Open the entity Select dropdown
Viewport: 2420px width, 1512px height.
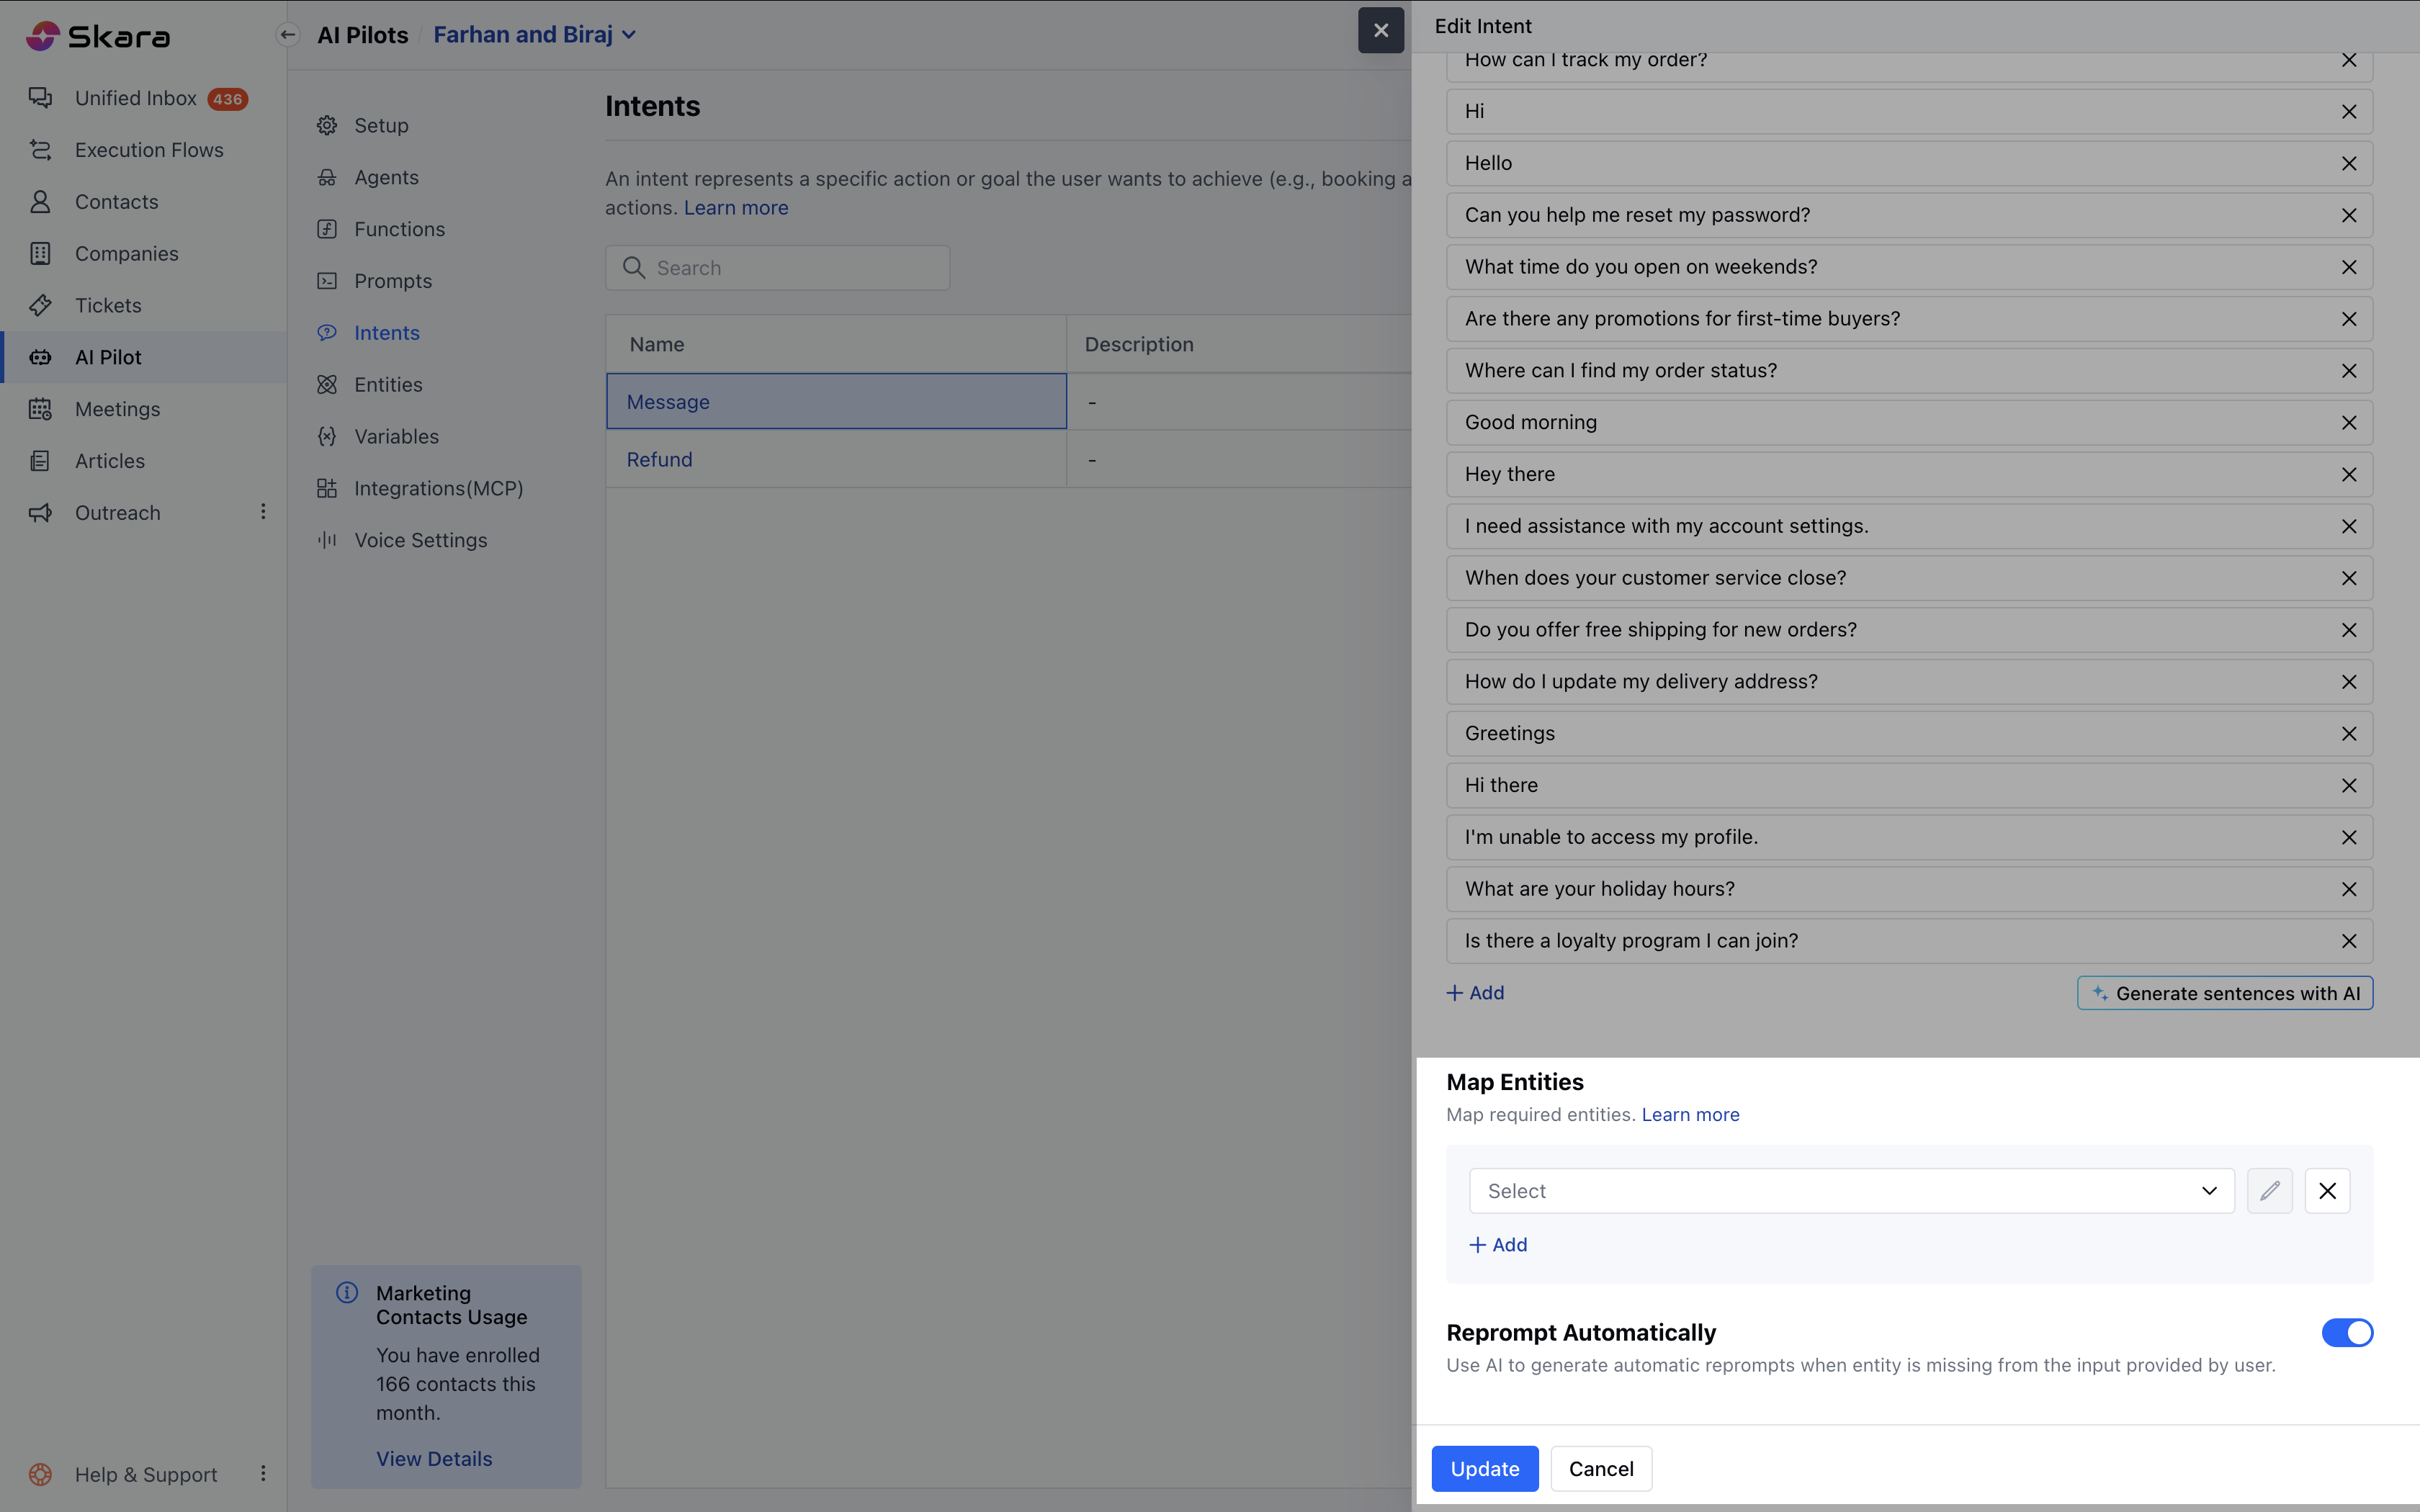point(1850,1190)
